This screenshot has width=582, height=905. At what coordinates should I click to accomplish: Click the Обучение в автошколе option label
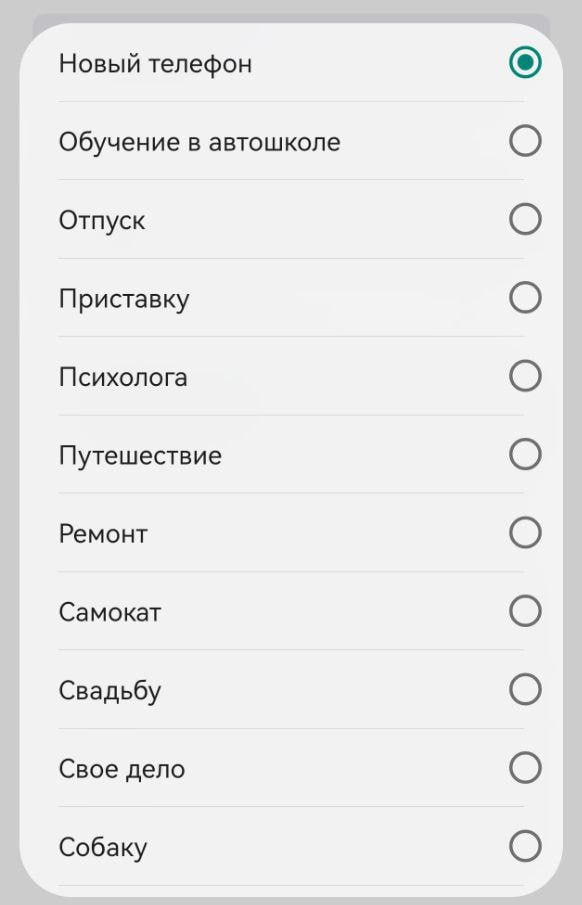[201, 141]
